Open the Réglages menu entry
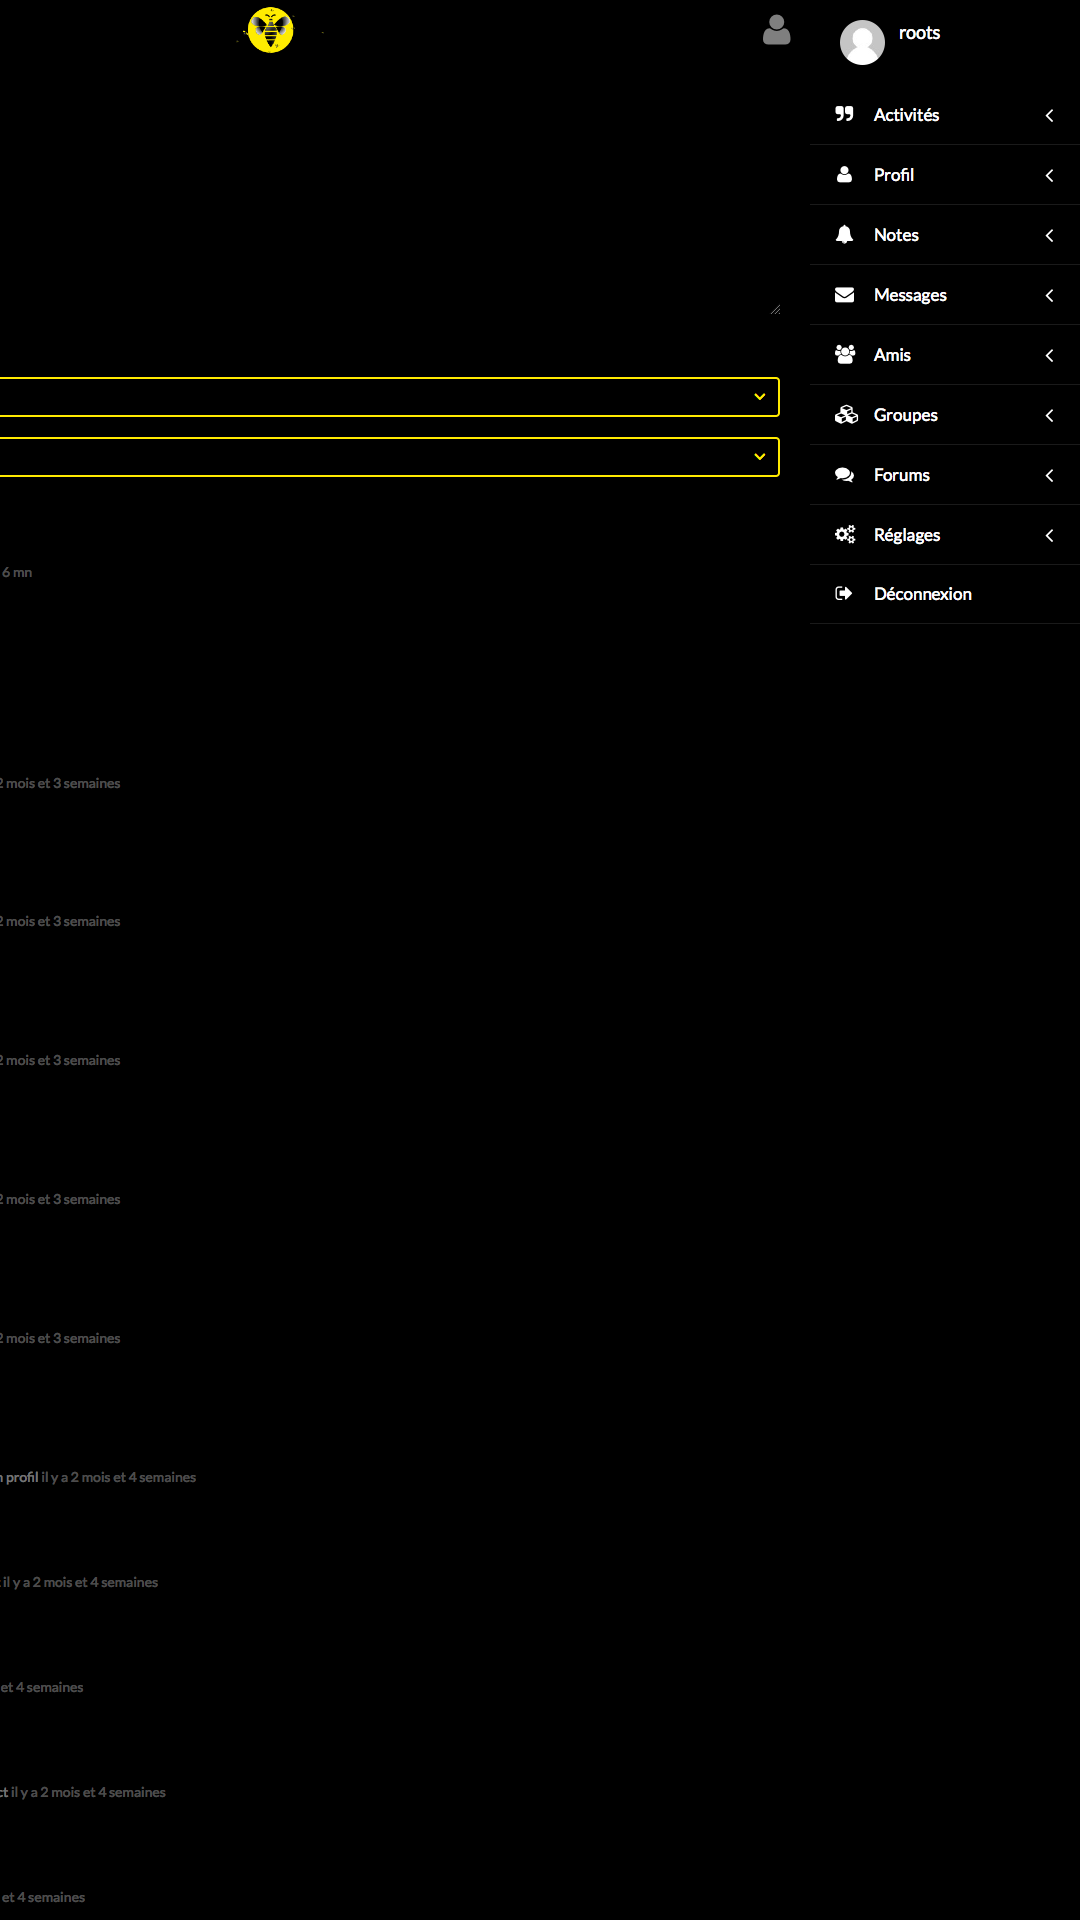1080x1920 pixels. (945, 535)
